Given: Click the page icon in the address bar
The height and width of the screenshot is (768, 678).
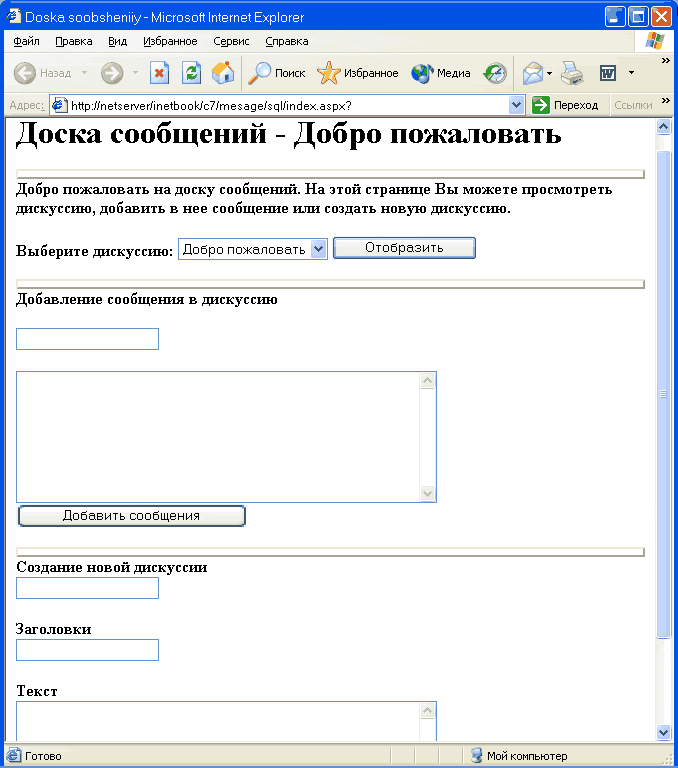Looking at the screenshot, I should (x=59, y=105).
